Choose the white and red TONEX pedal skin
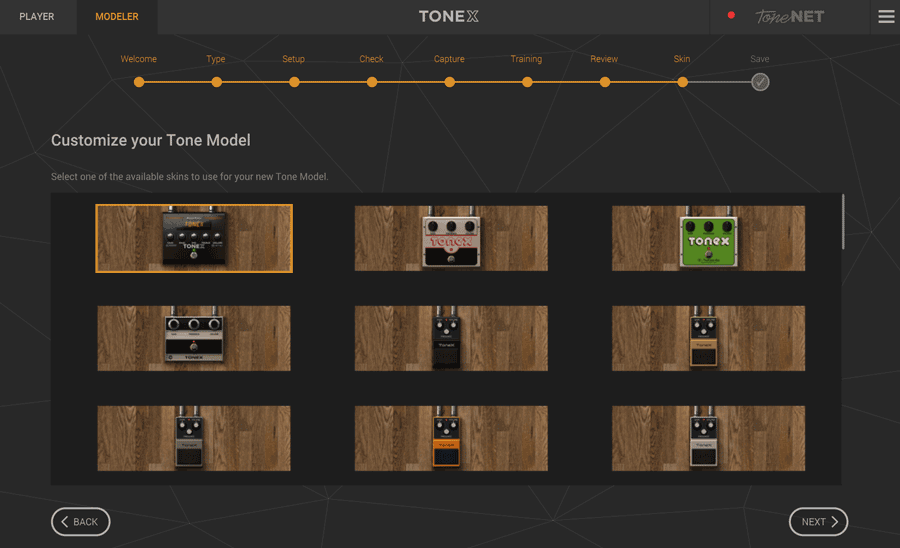The height and width of the screenshot is (548, 900). [x=451, y=238]
